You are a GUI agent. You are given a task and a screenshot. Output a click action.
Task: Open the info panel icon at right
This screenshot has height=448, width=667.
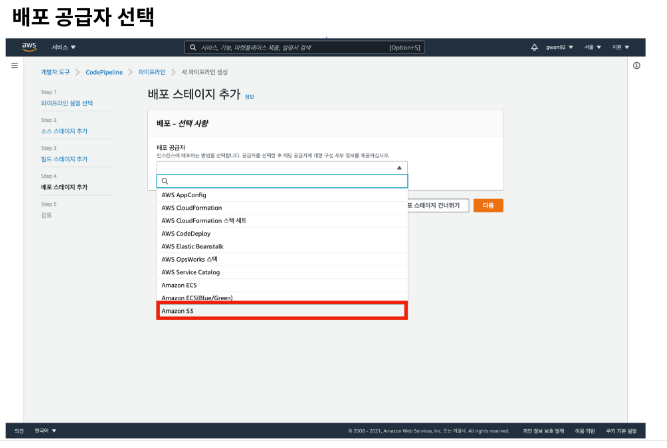click(x=636, y=66)
